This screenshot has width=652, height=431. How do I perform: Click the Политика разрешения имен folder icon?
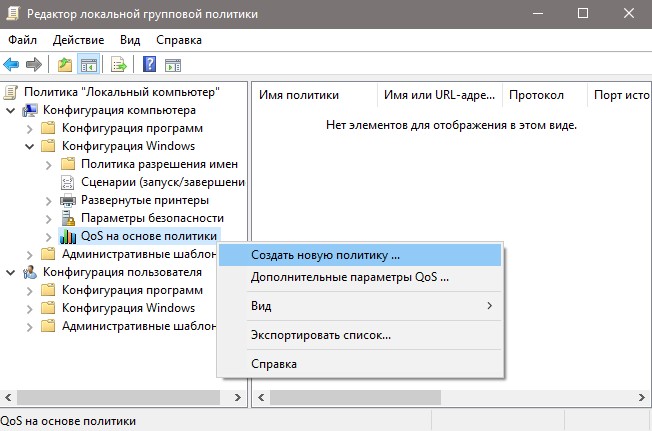68,164
